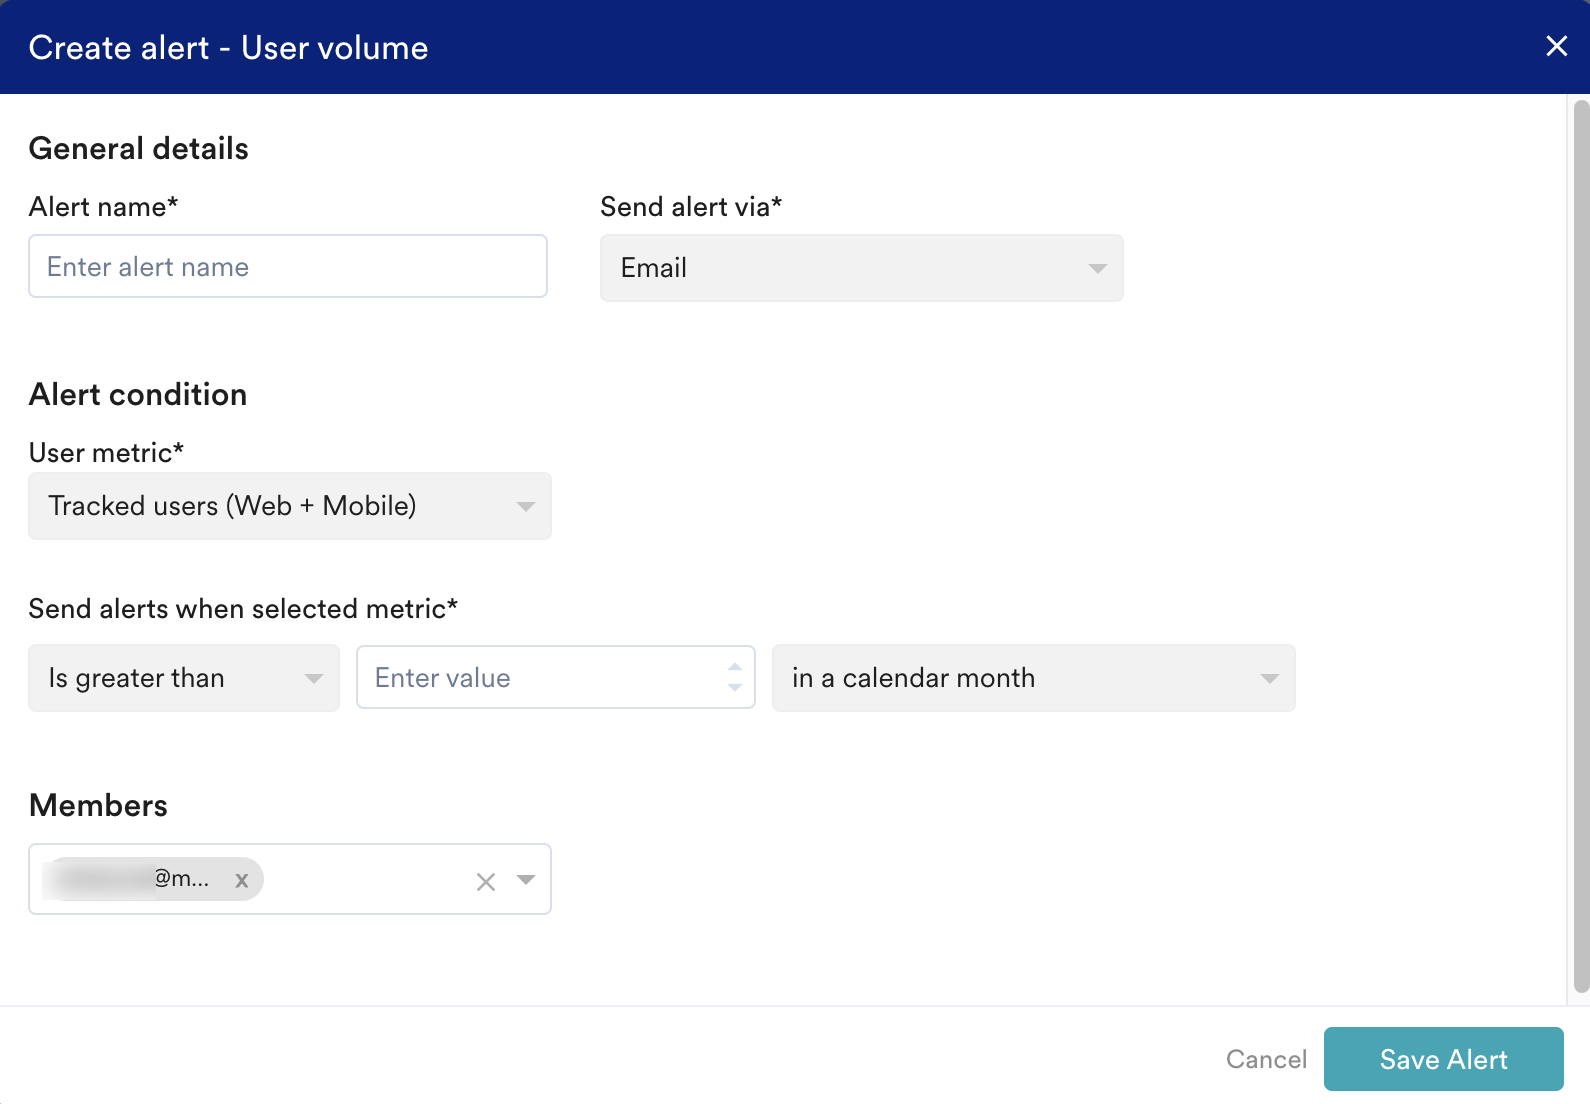Clear all members with the X icon
The image size is (1590, 1104).
click(x=486, y=882)
